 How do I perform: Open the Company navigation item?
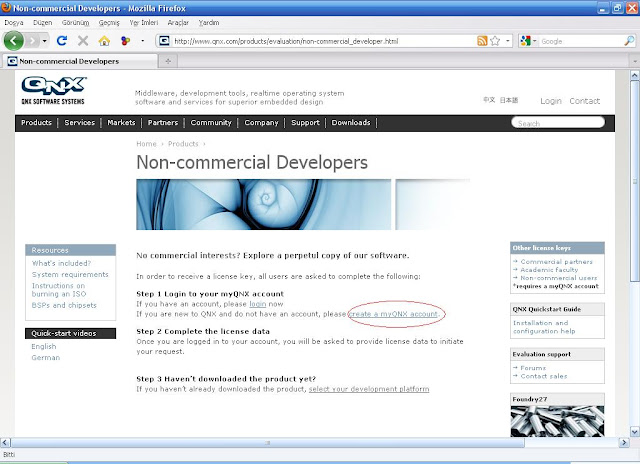click(261, 122)
